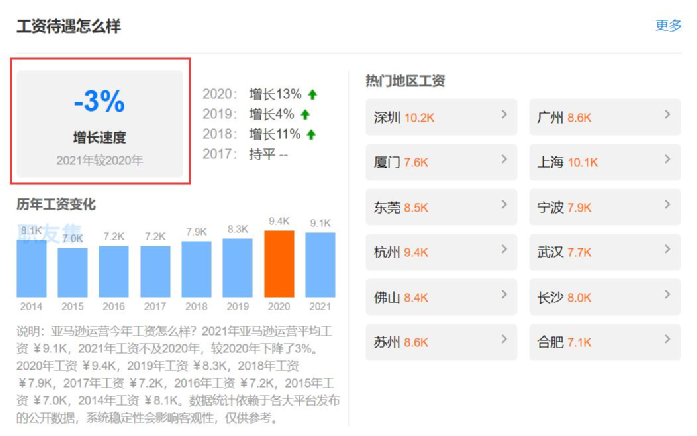Open the 广州 8.6K salary card
This screenshot has height=436, width=697.
click(x=605, y=117)
